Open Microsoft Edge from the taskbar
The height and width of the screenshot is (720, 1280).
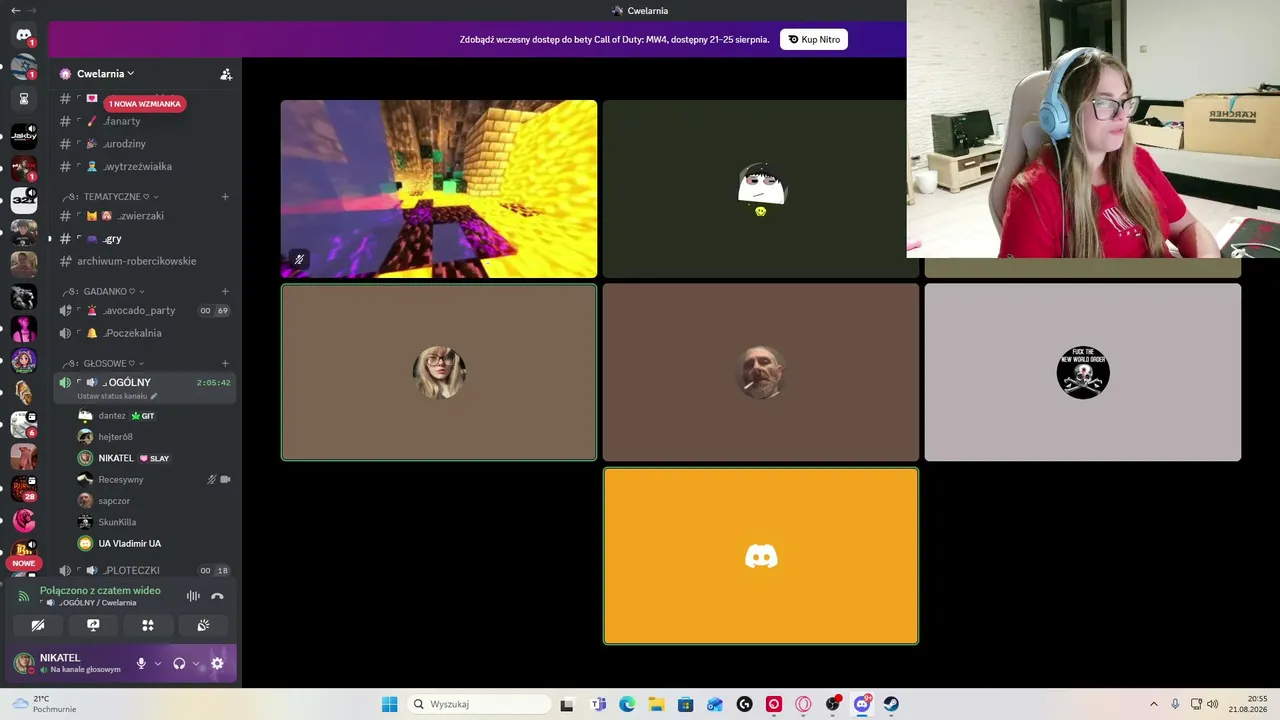coord(627,704)
